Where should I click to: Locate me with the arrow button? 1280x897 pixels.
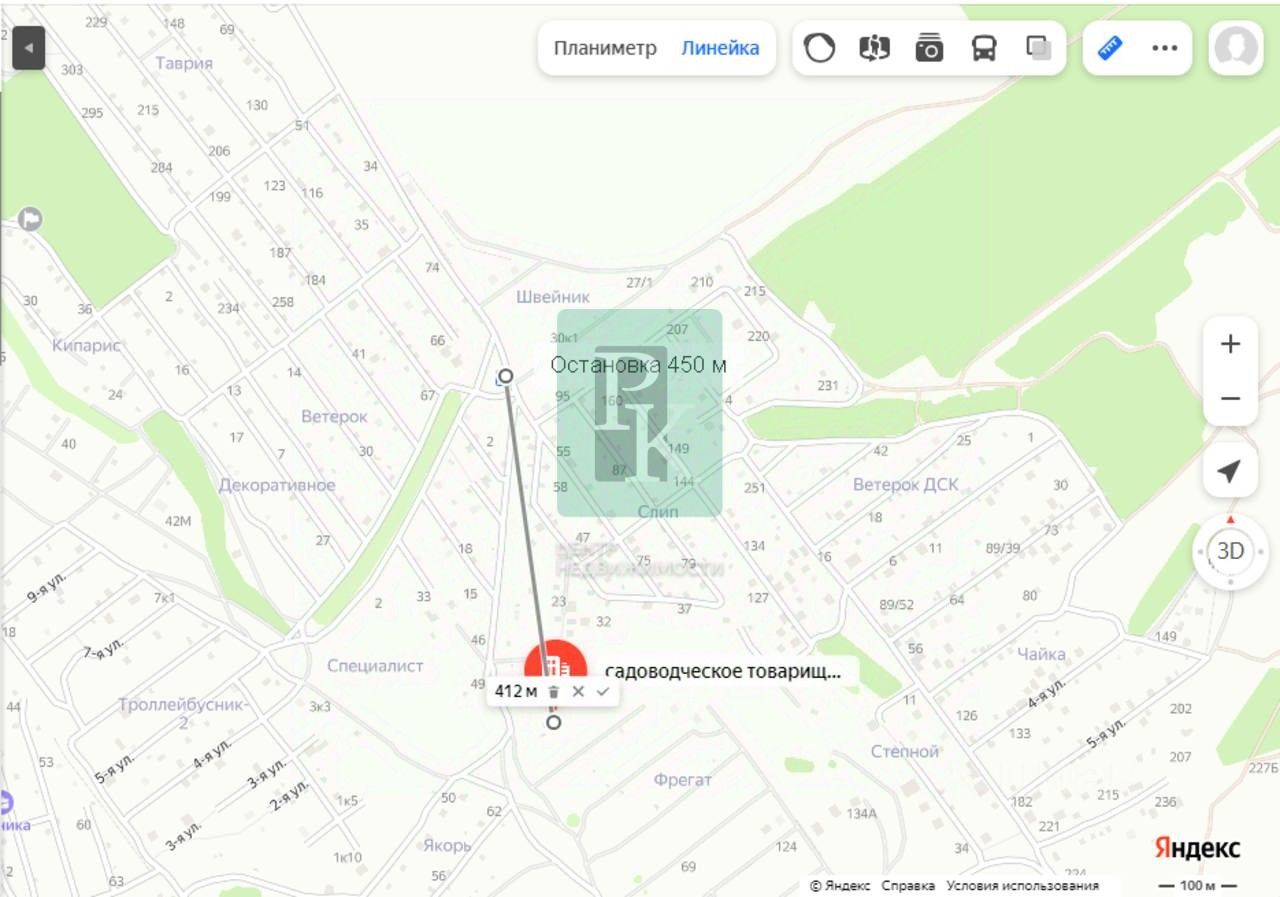pos(1230,471)
